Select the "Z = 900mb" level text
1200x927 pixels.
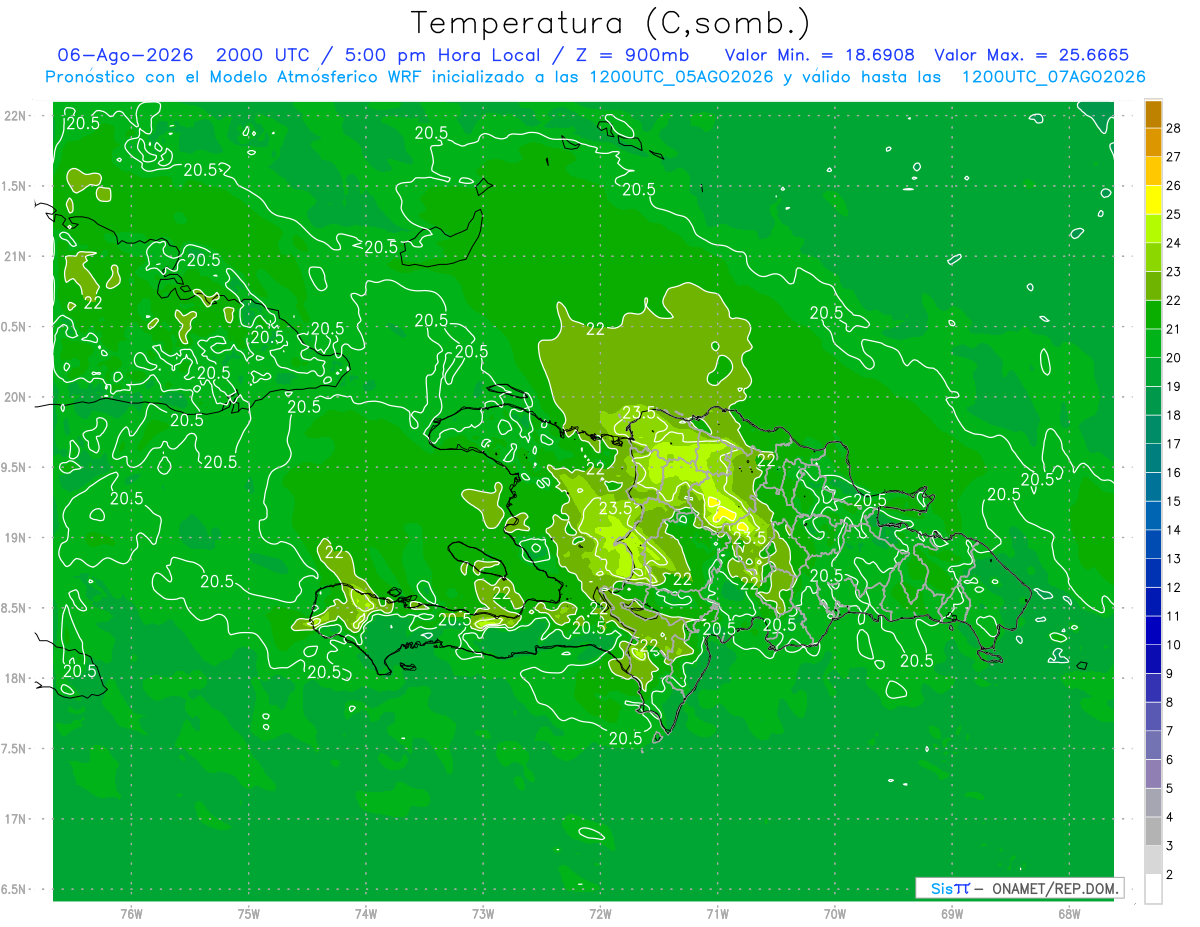[632, 55]
